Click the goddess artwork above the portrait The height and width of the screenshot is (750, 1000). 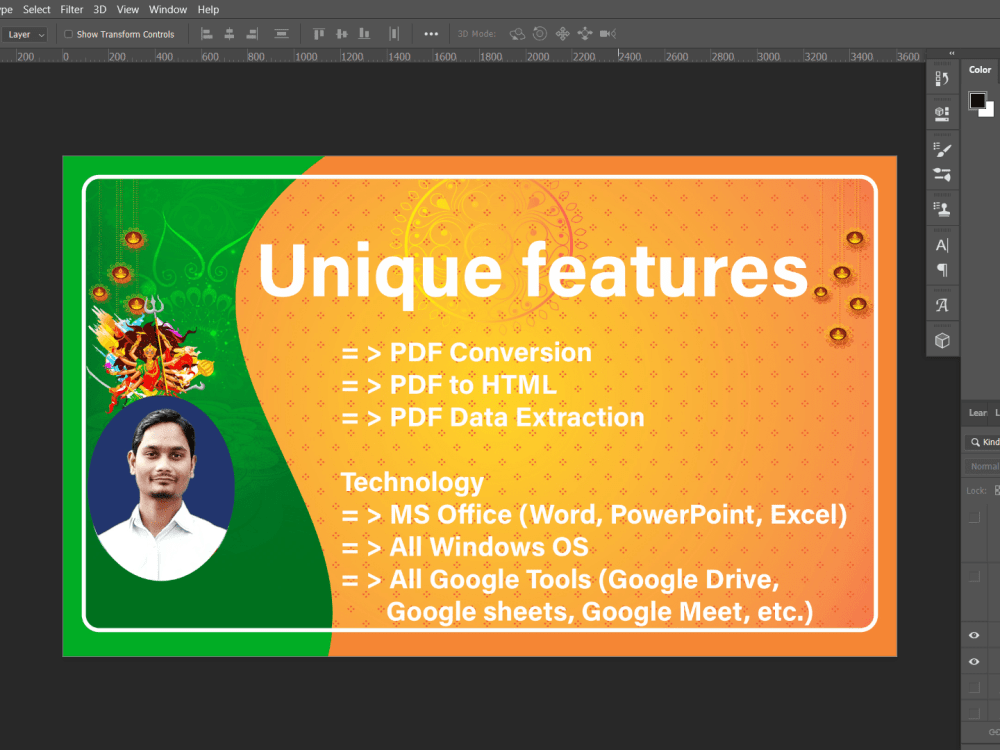151,354
